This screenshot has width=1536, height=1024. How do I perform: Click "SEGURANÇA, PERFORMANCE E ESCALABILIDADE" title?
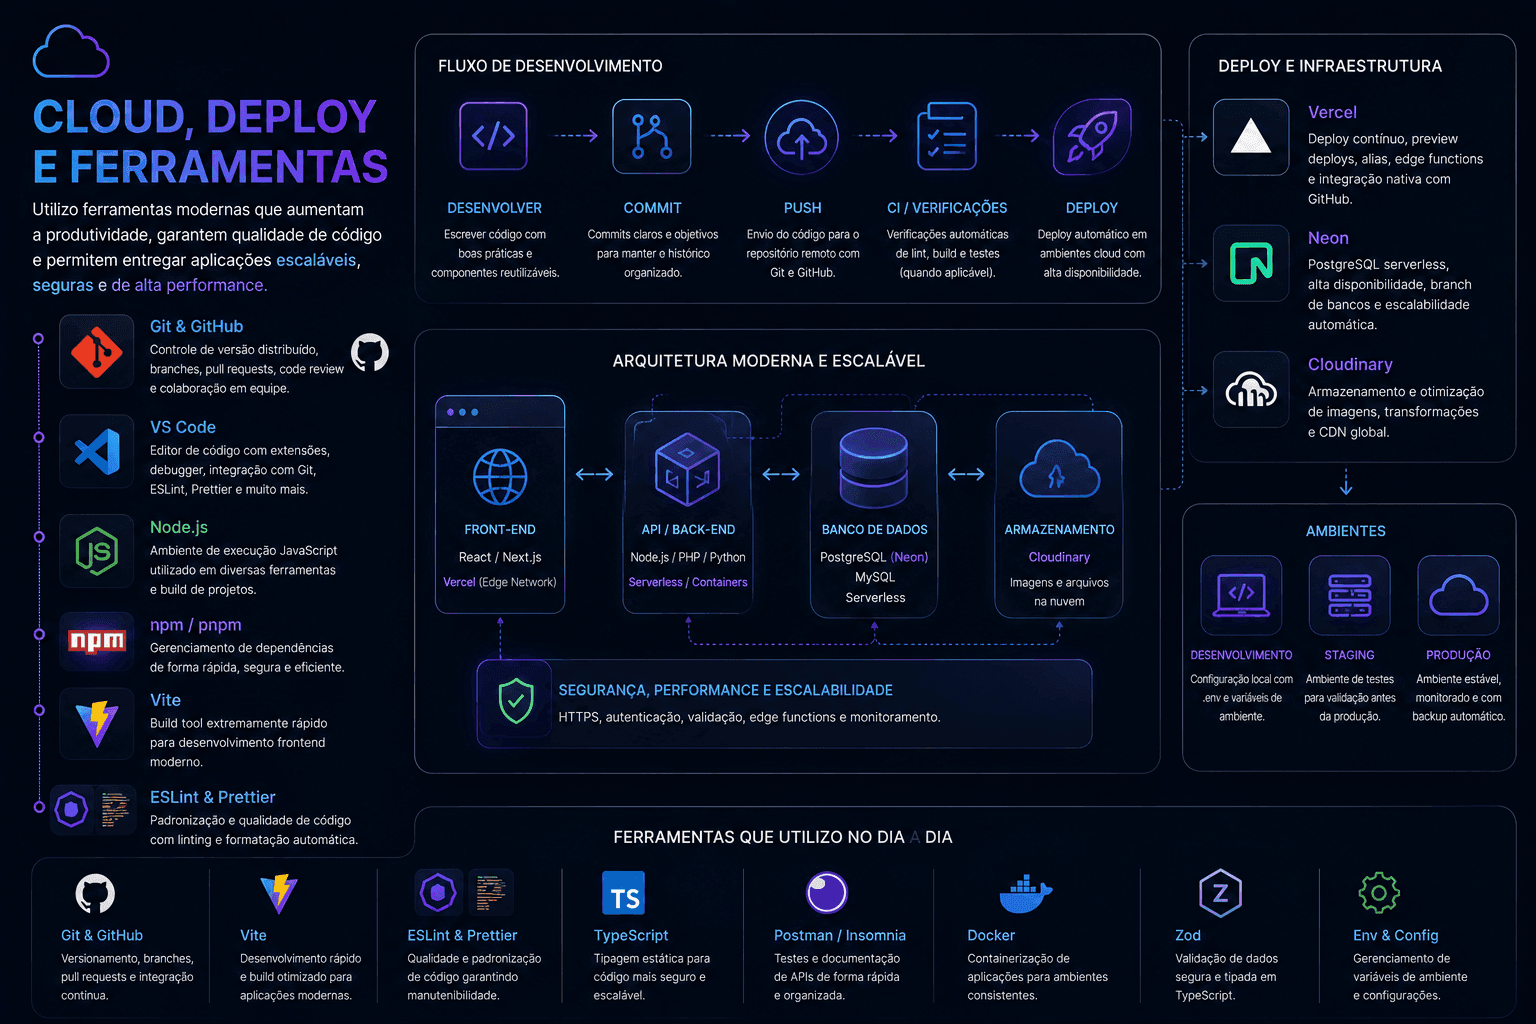pos(726,690)
